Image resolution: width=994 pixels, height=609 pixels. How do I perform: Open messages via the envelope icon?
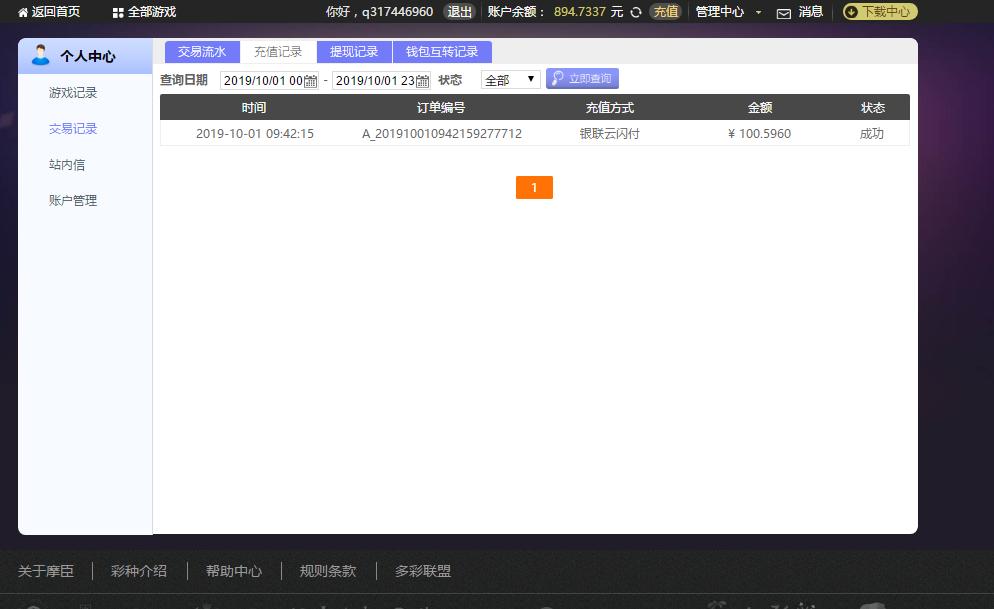784,13
